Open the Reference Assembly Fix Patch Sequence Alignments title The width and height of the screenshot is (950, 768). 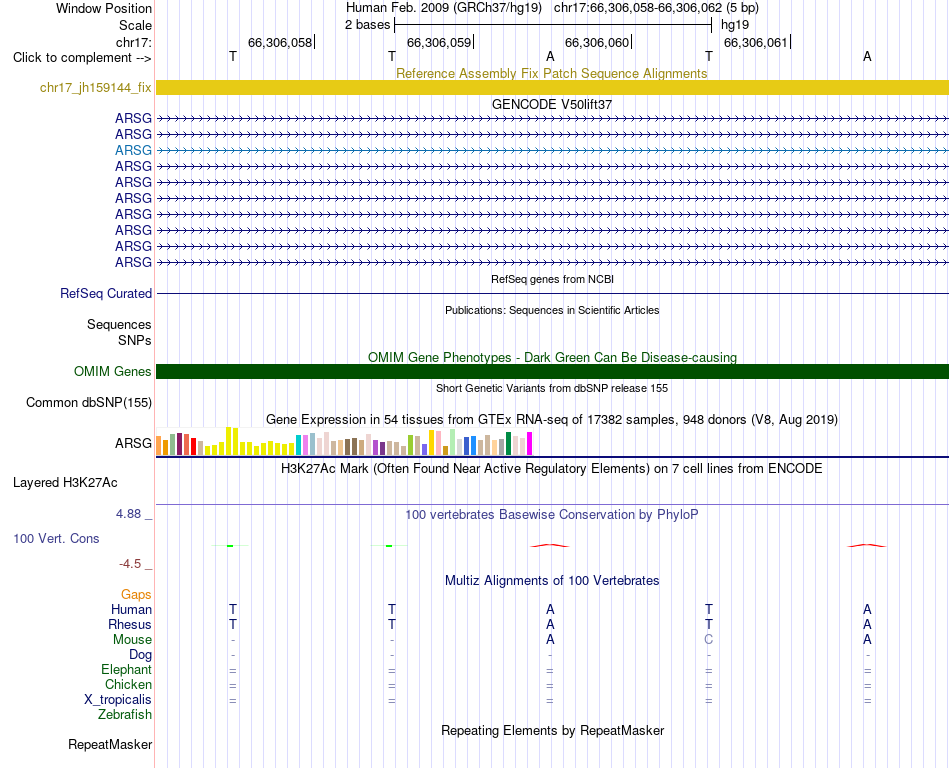[x=551, y=73]
